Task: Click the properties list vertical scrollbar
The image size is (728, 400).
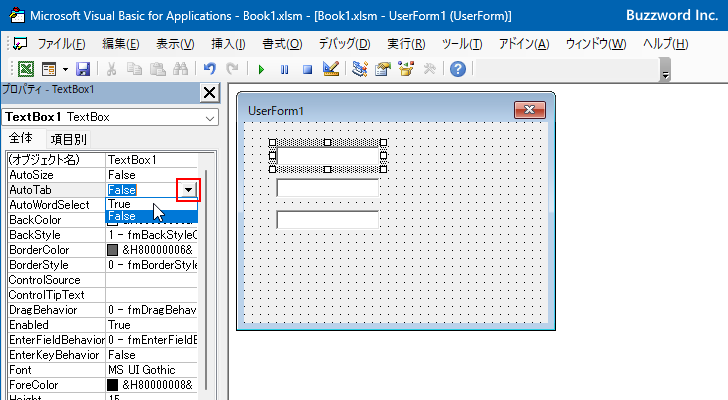Action: click(206, 280)
